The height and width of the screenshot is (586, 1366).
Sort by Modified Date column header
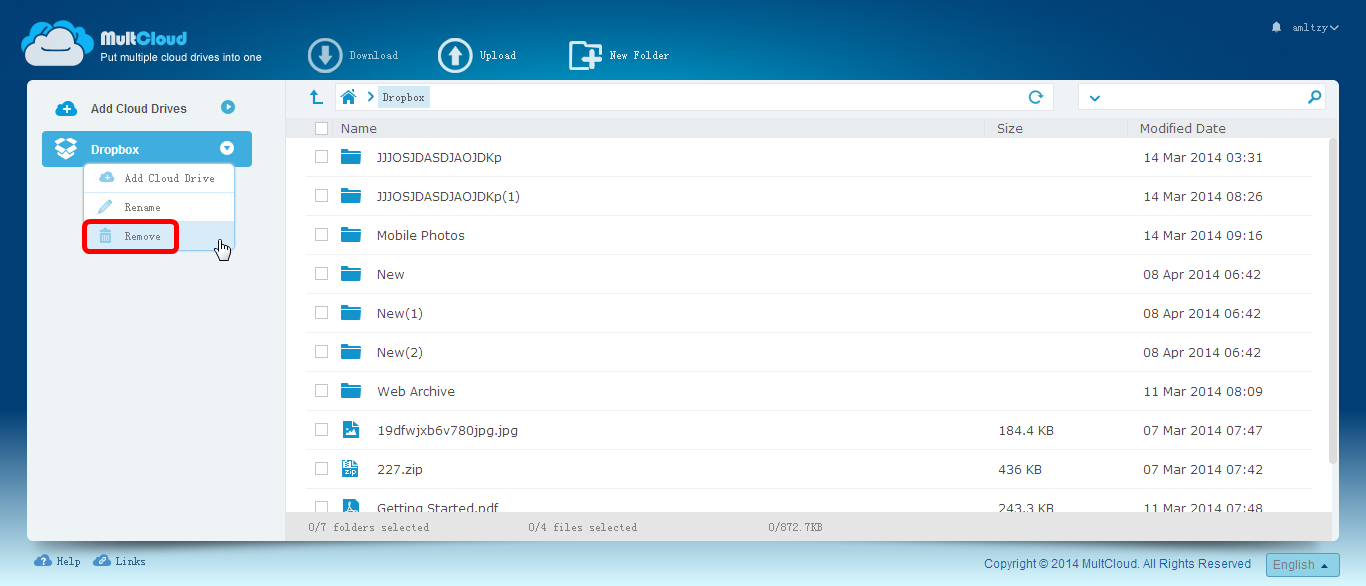pyautogui.click(x=1183, y=128)
